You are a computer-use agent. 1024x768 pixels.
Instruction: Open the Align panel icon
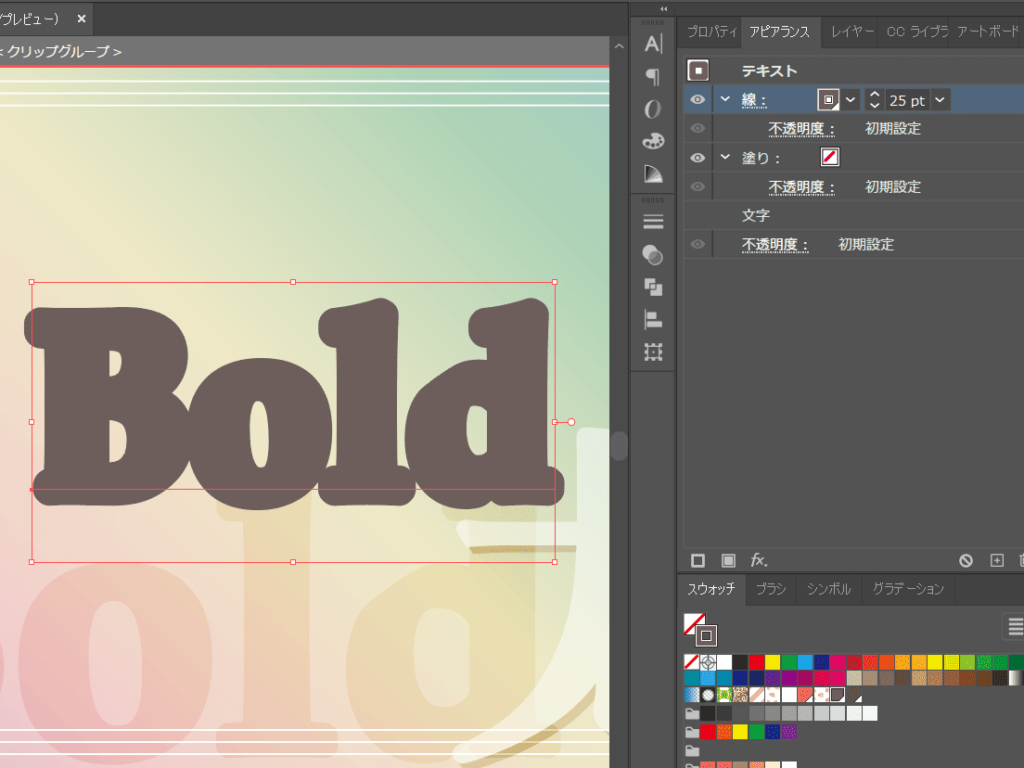653,320
